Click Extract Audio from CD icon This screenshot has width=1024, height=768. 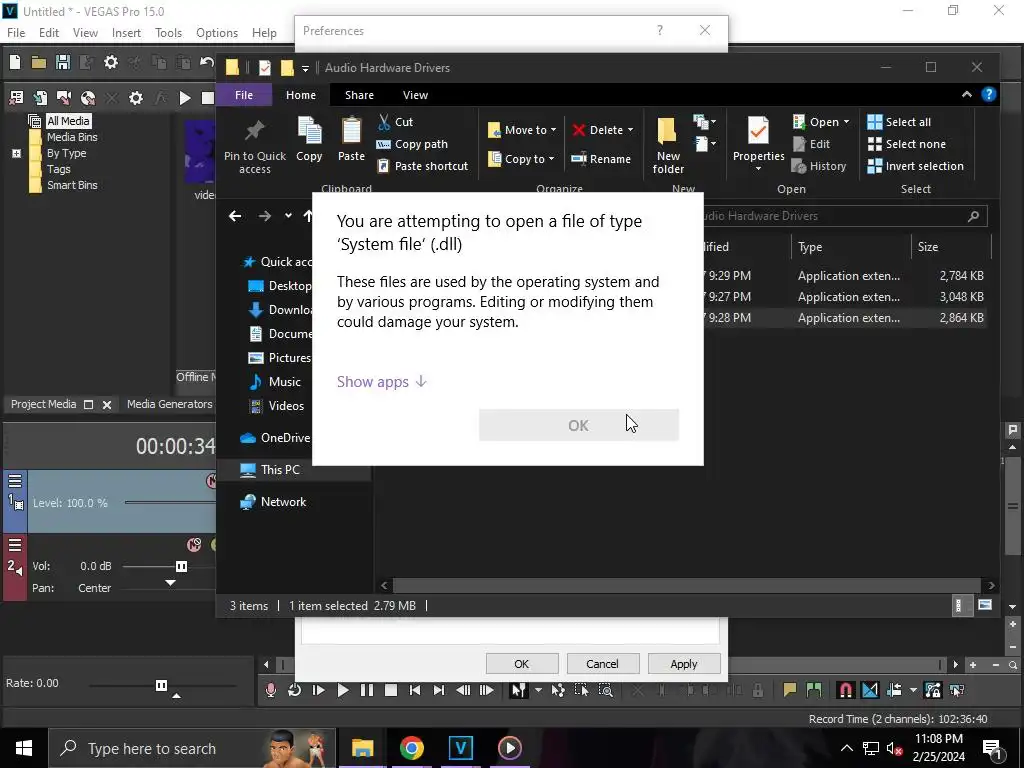pos(88,98)
